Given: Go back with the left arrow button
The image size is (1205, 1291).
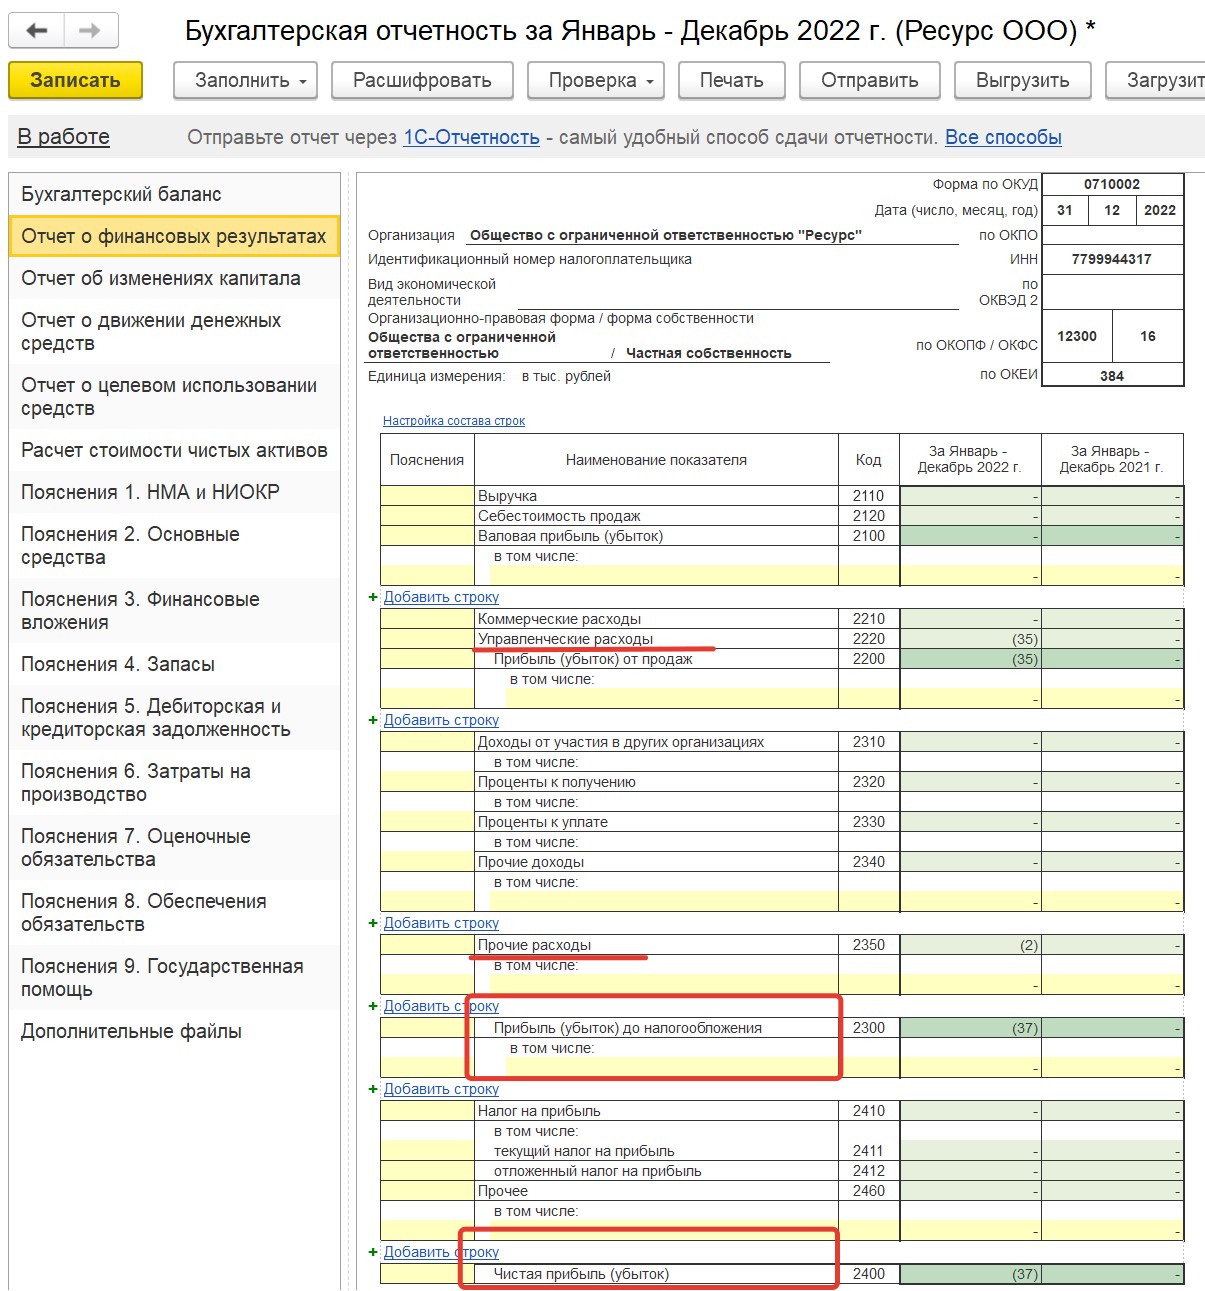Looking at the screenshot, I should [37, 31].
